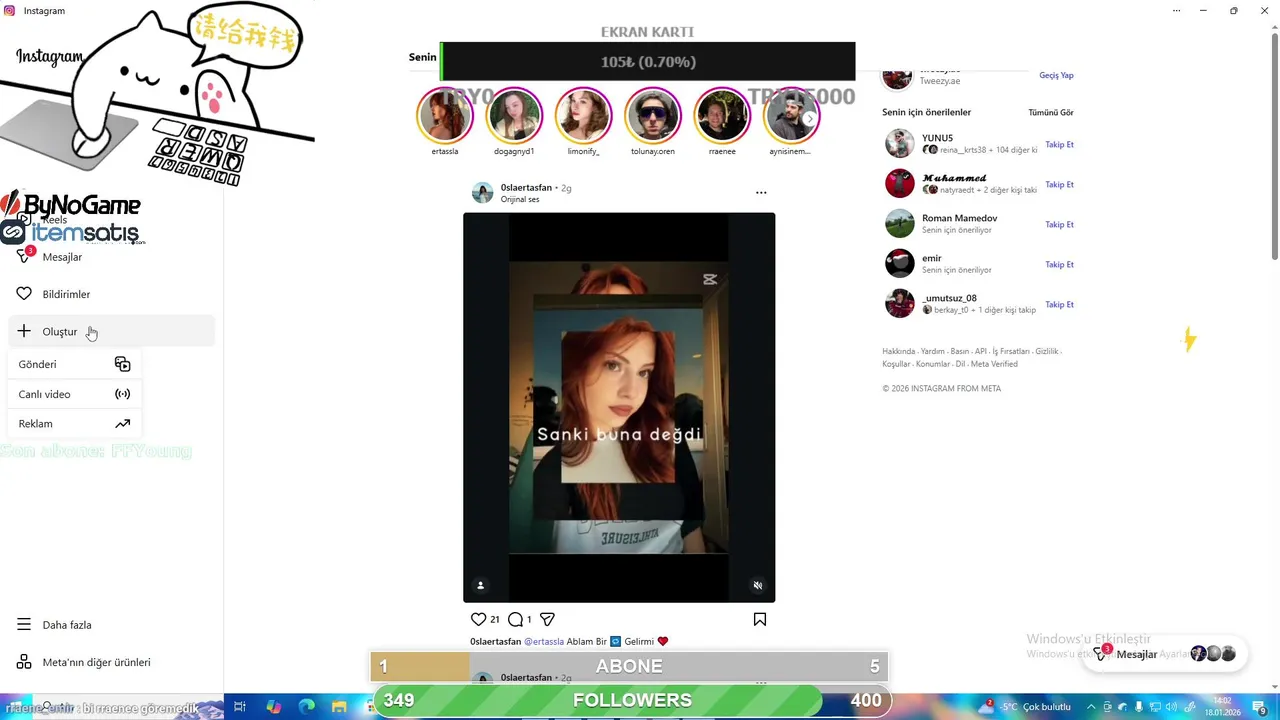Click Geçiş Yap to switch accounts
The image size is (1280, 720).
[1056, 75]
